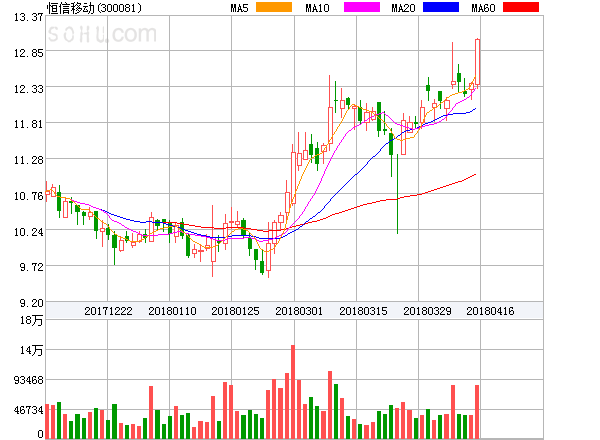Click the 9.20 price axis label
The image size is (600, 440).
click(31, 303)
